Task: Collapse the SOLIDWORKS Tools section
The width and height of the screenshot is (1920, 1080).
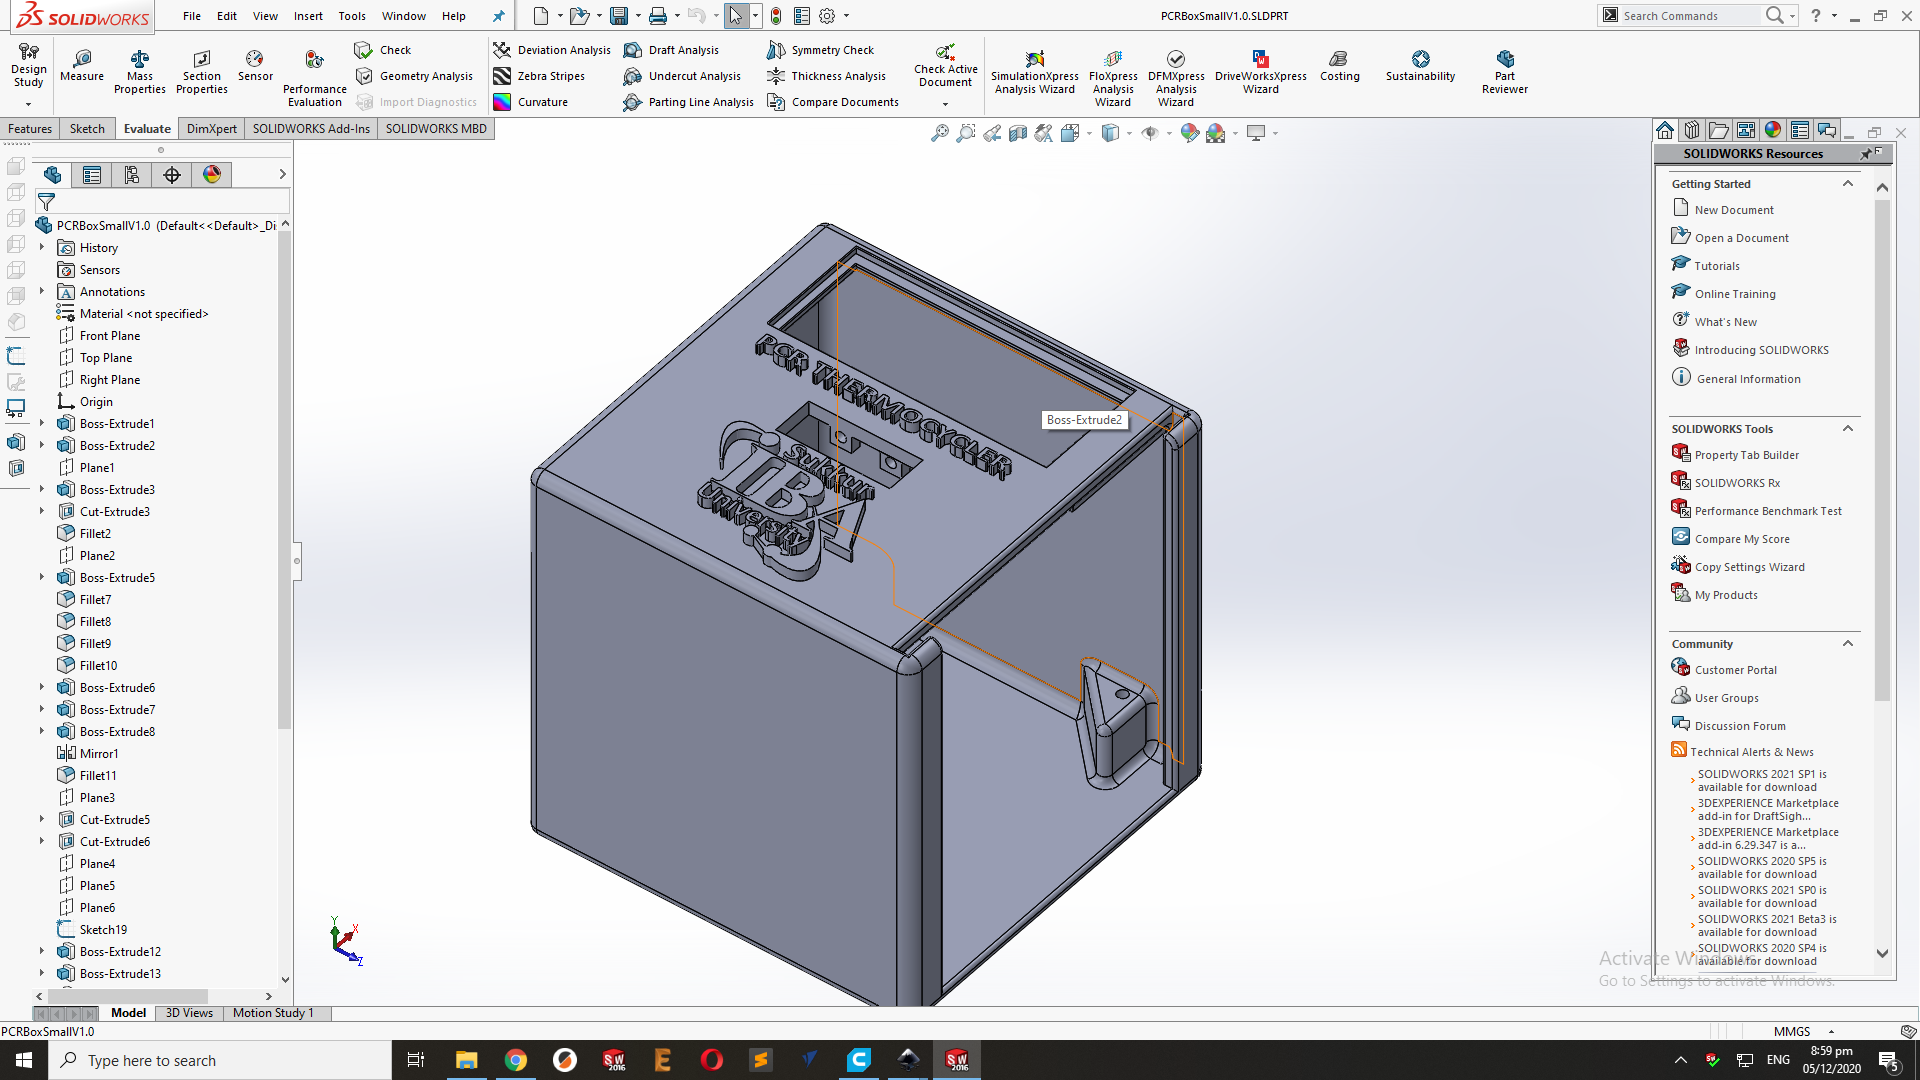Action: click(1848, 429)
